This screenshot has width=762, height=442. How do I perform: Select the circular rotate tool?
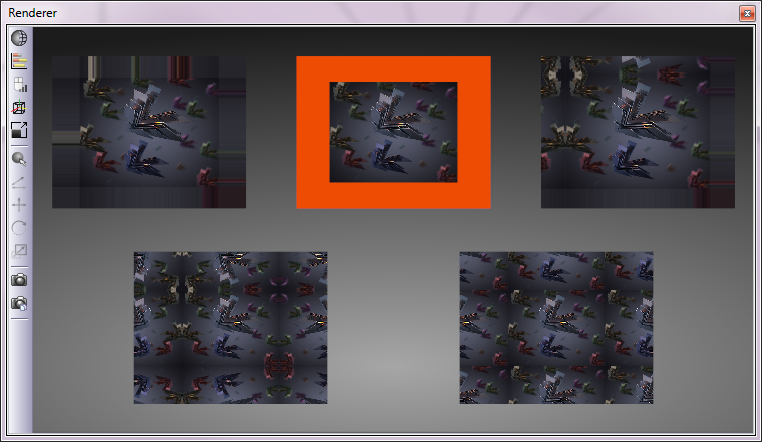pos(19,227)
